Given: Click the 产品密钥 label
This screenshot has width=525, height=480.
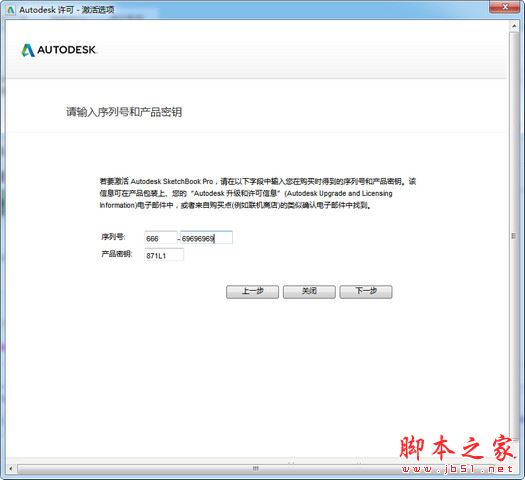Looking at the screenshot, I should coord(117,254).
